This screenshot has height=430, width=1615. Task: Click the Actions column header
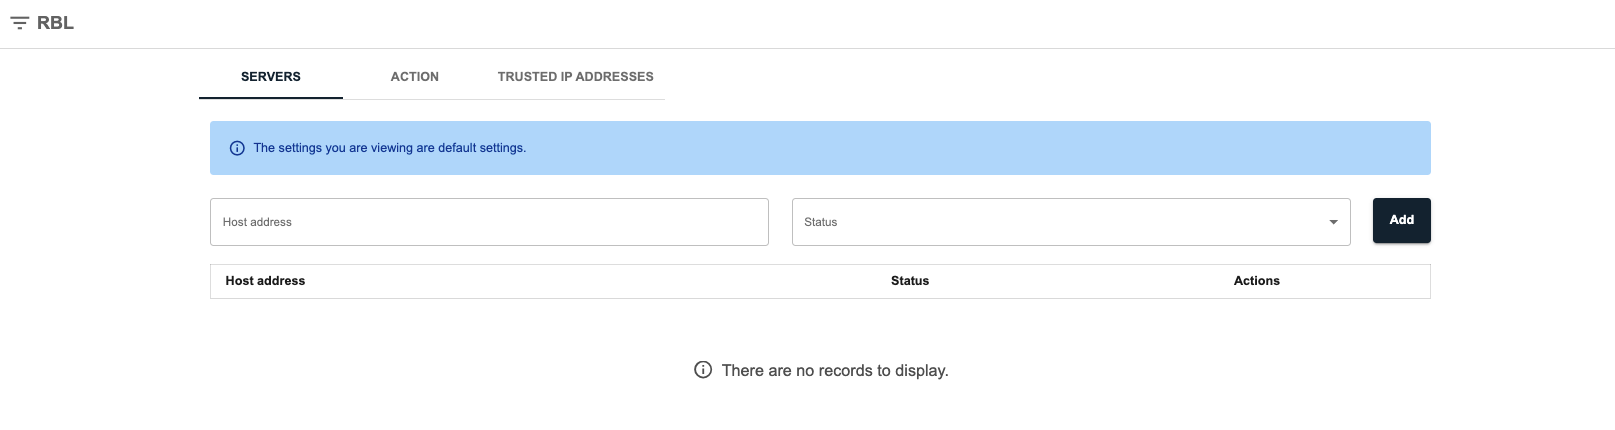click(1257, 281)
